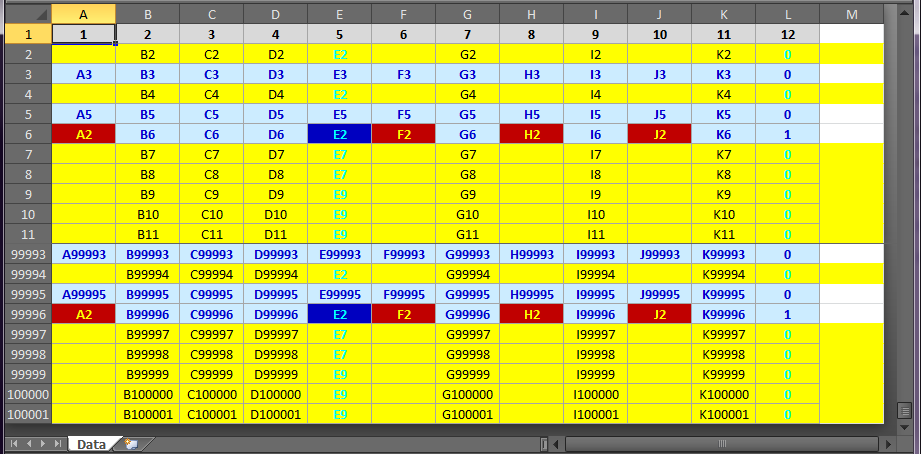The image size is (921, 454).
Task: Click the cell labeled A99993
Action: [x=83, y=254]
